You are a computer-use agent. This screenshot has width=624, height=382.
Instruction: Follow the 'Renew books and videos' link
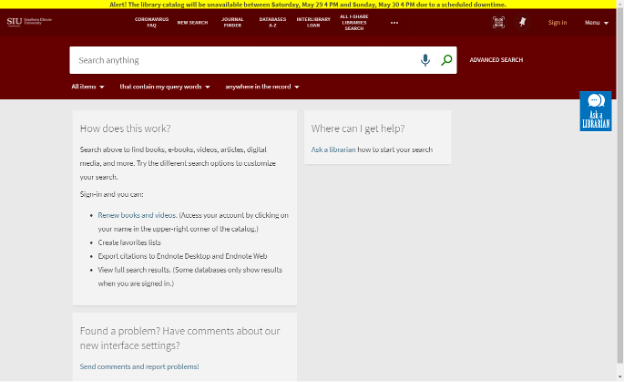[137, 215]
